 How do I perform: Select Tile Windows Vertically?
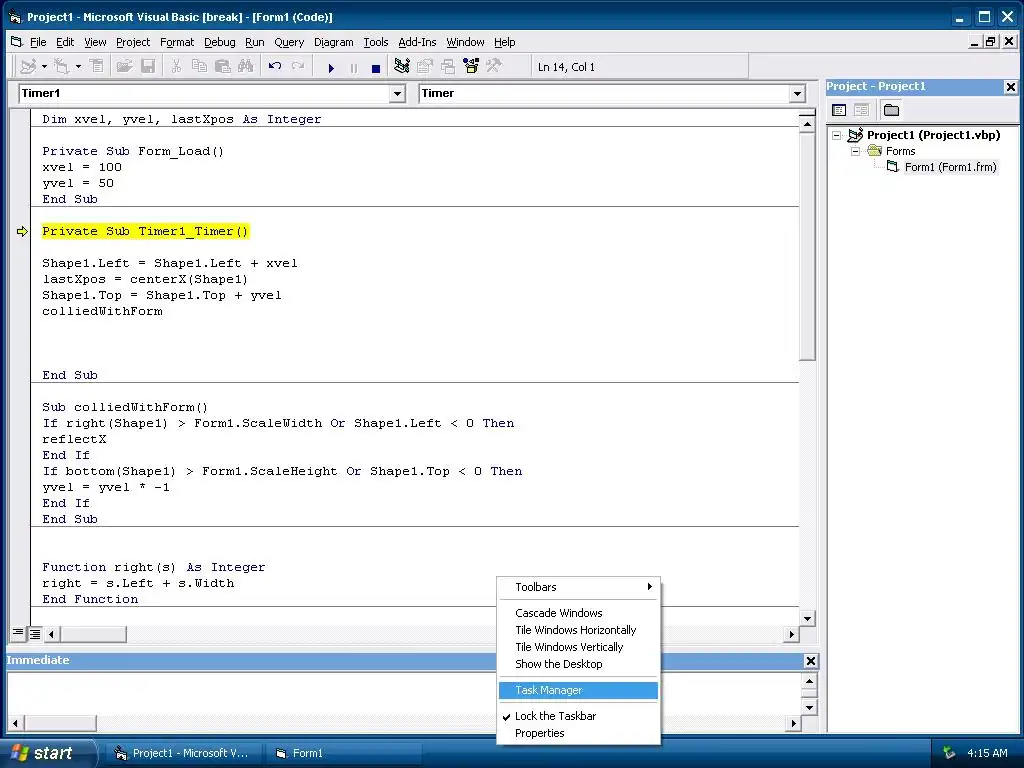579,647
